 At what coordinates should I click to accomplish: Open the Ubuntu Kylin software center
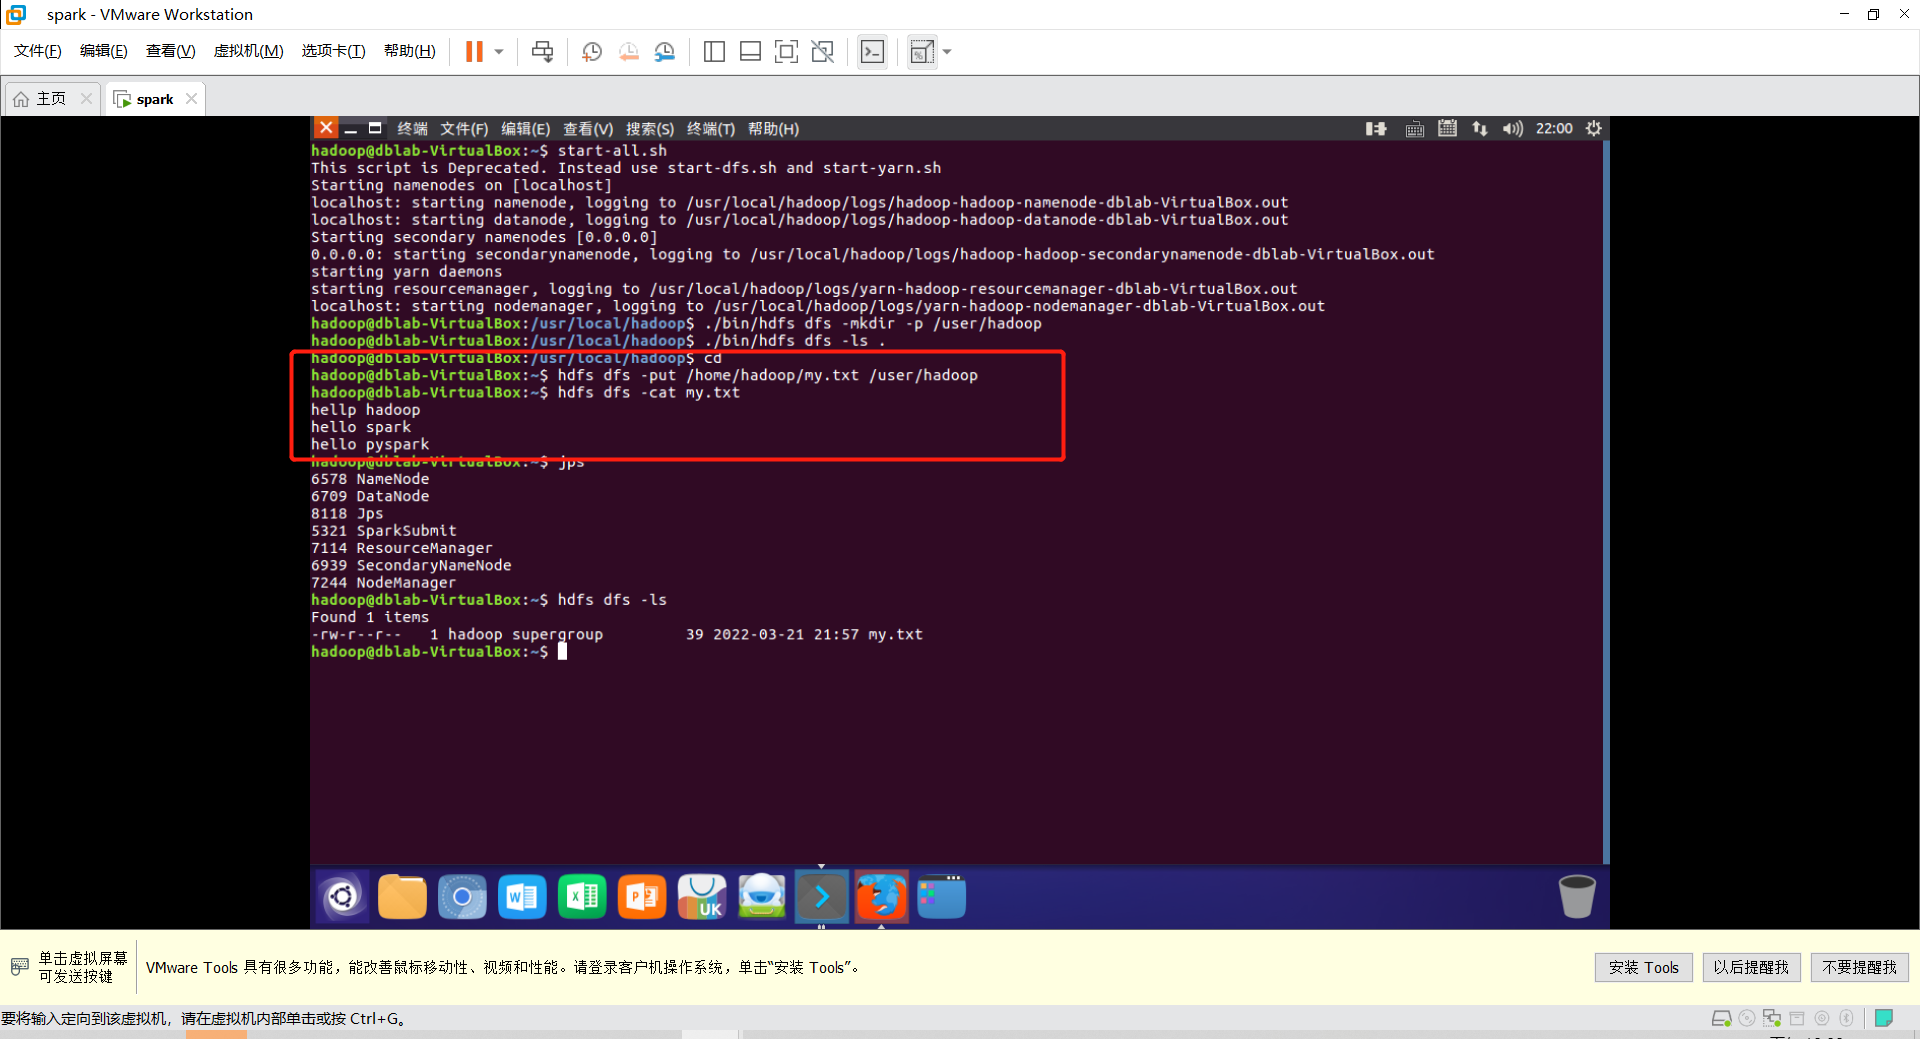pyautogui.click(x=702, y=896)
